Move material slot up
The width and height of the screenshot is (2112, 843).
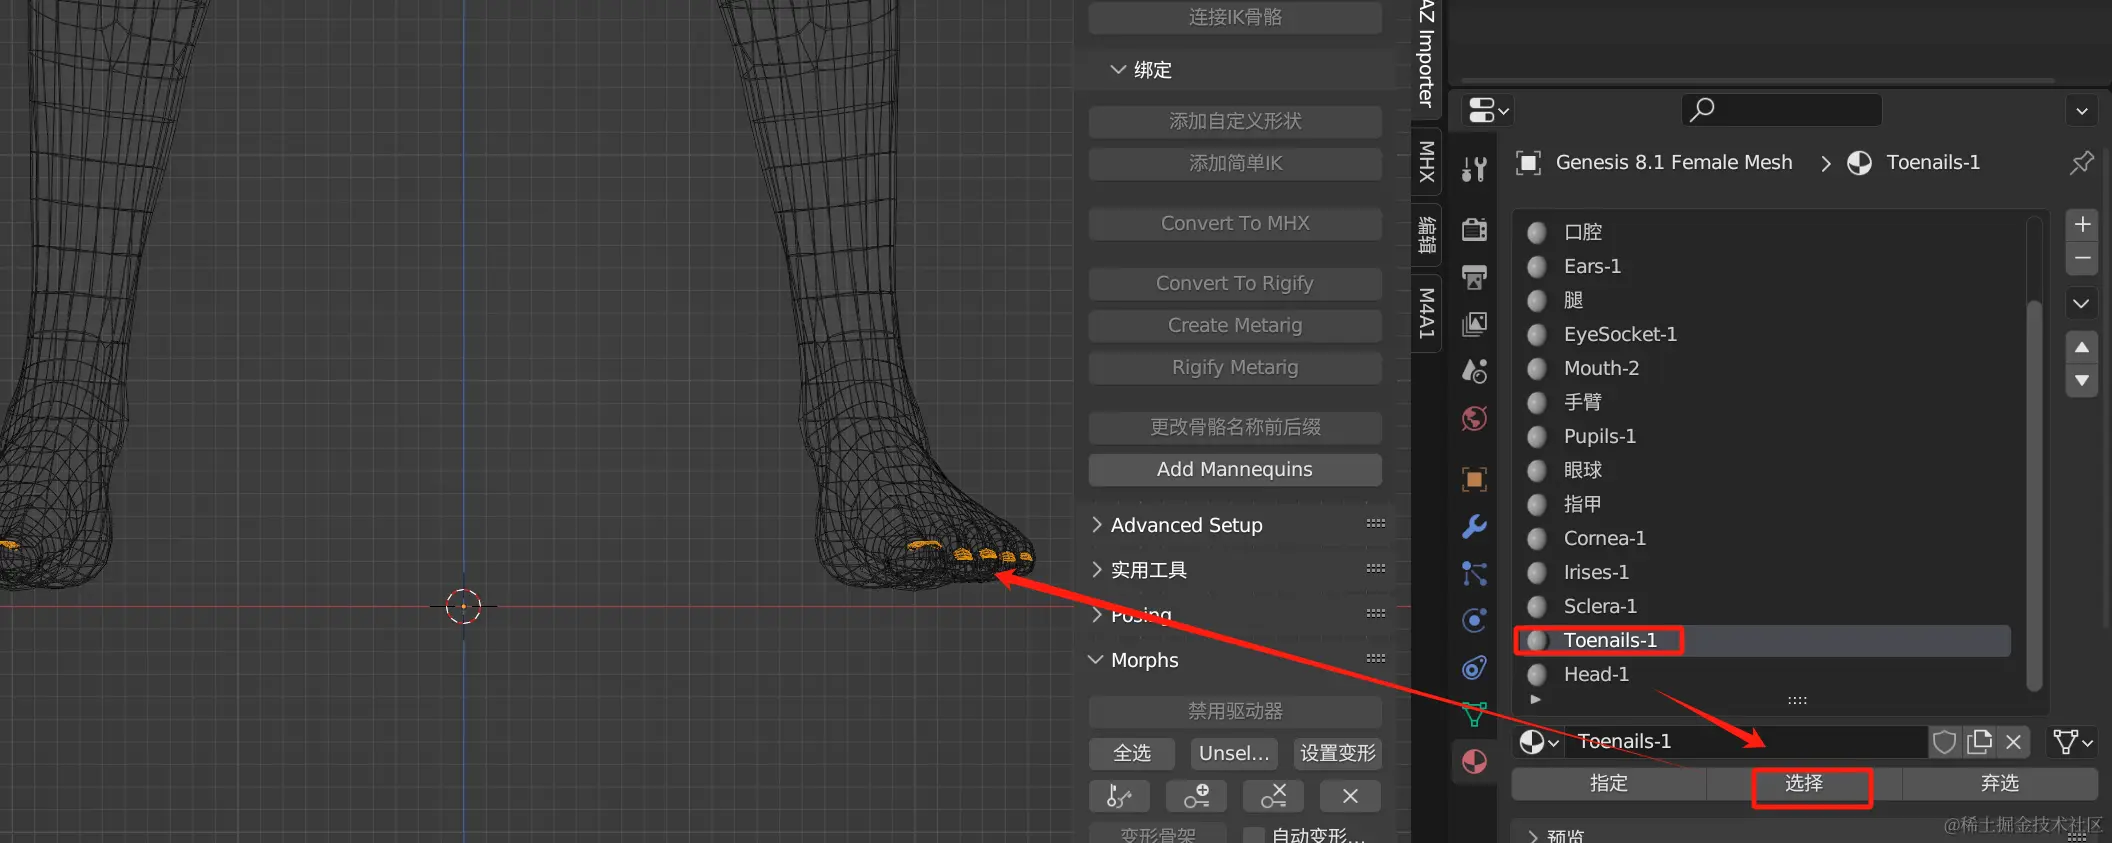pyautogui.click(x=2082, y=347)
